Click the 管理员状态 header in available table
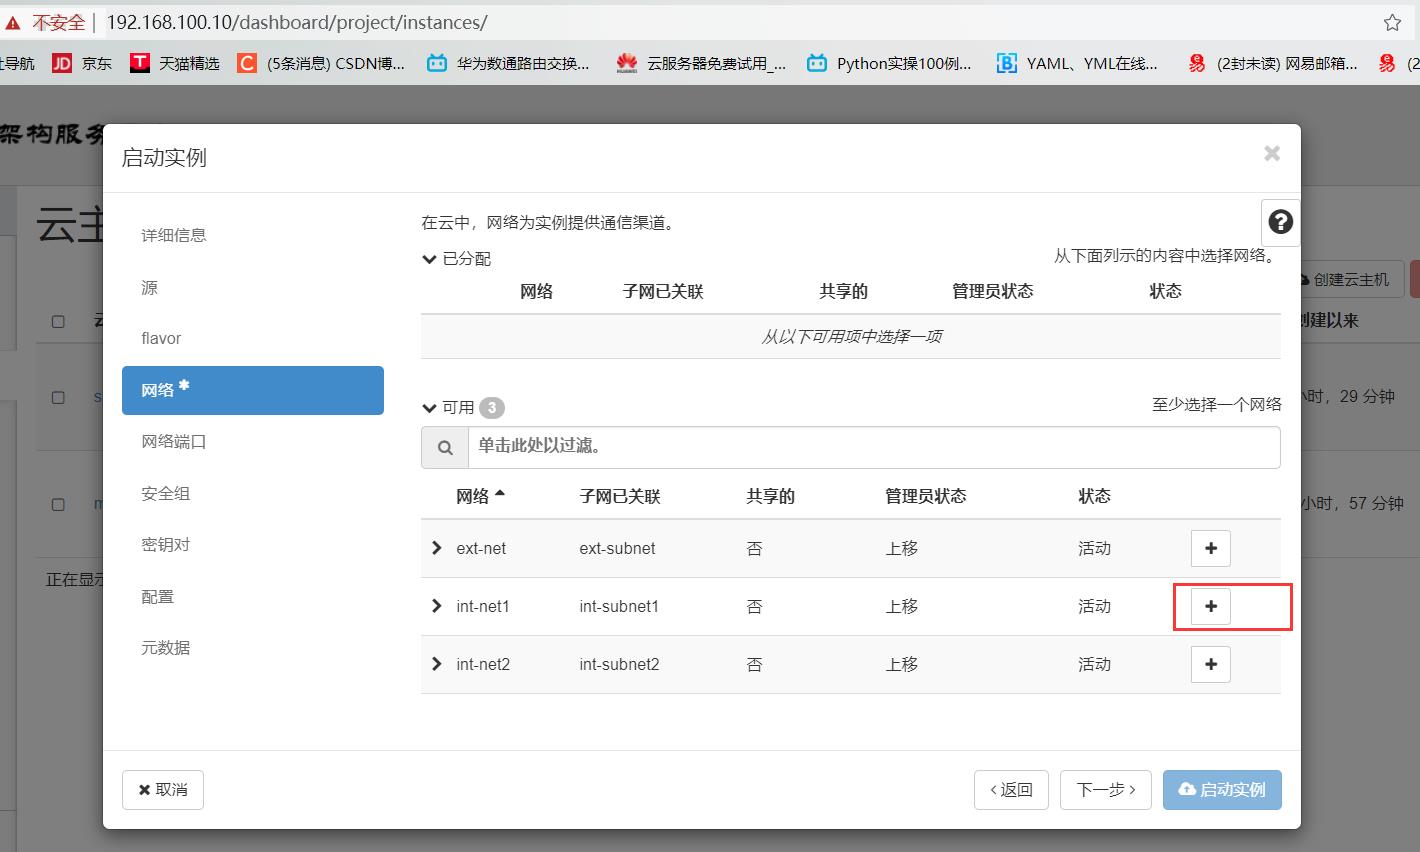 [x=926, y=496]
